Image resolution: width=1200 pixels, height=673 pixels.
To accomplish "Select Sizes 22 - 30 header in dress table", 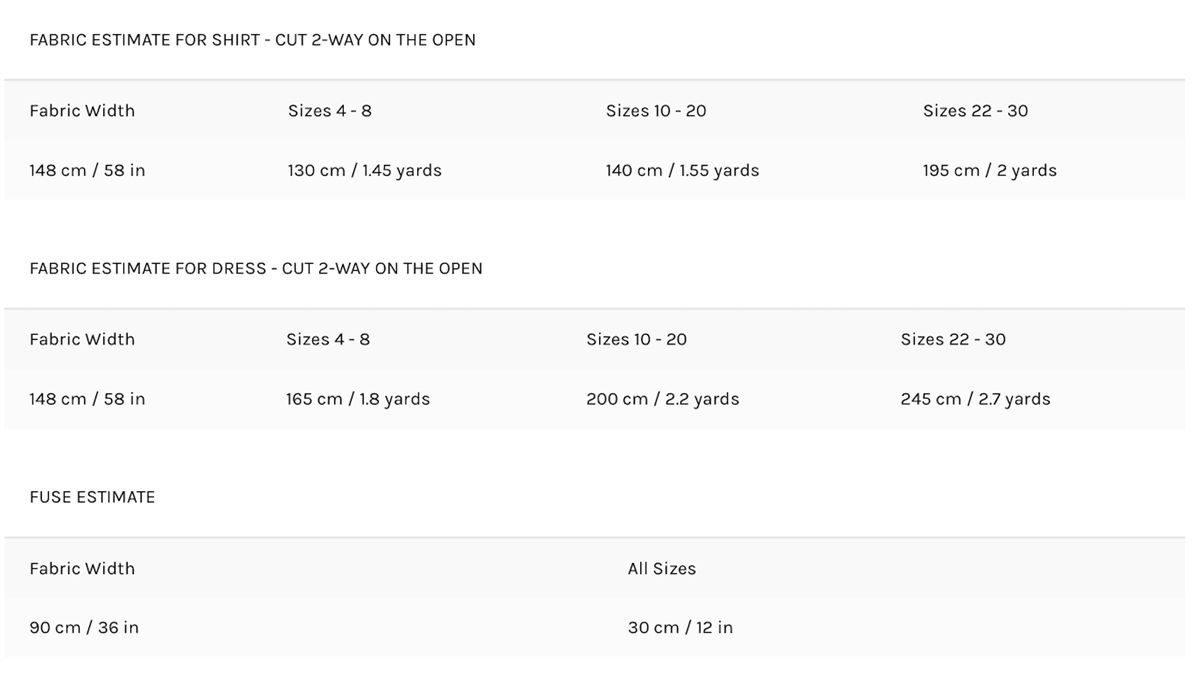I will 953,339.
